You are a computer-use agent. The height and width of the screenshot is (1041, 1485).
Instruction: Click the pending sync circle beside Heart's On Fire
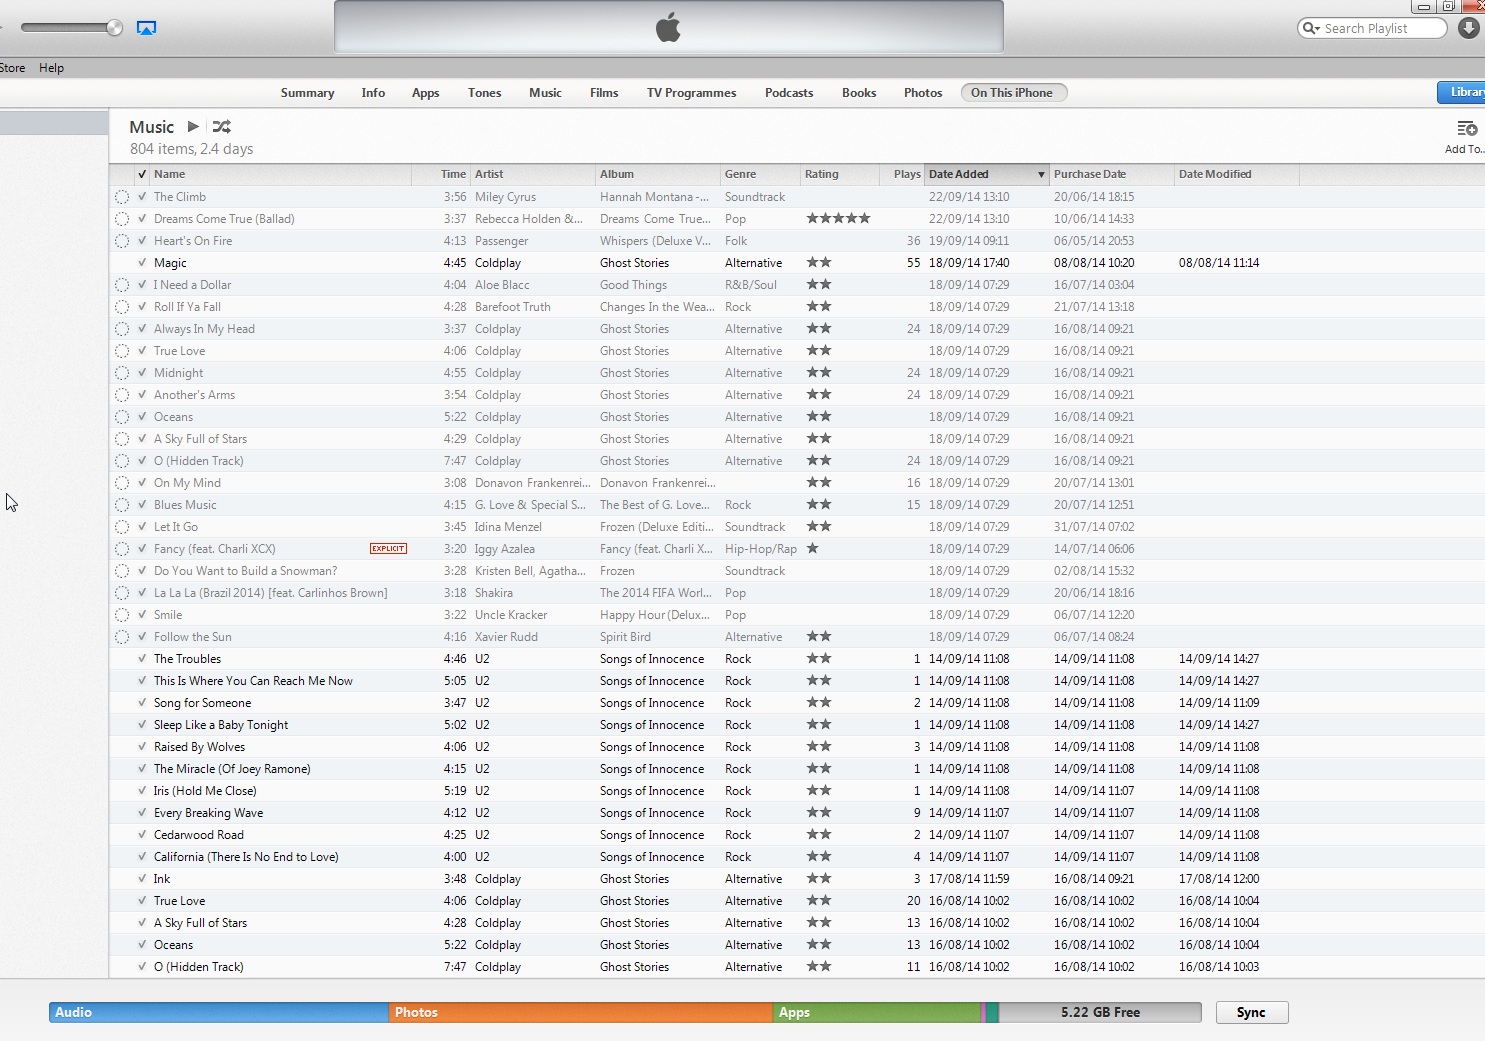122,241
